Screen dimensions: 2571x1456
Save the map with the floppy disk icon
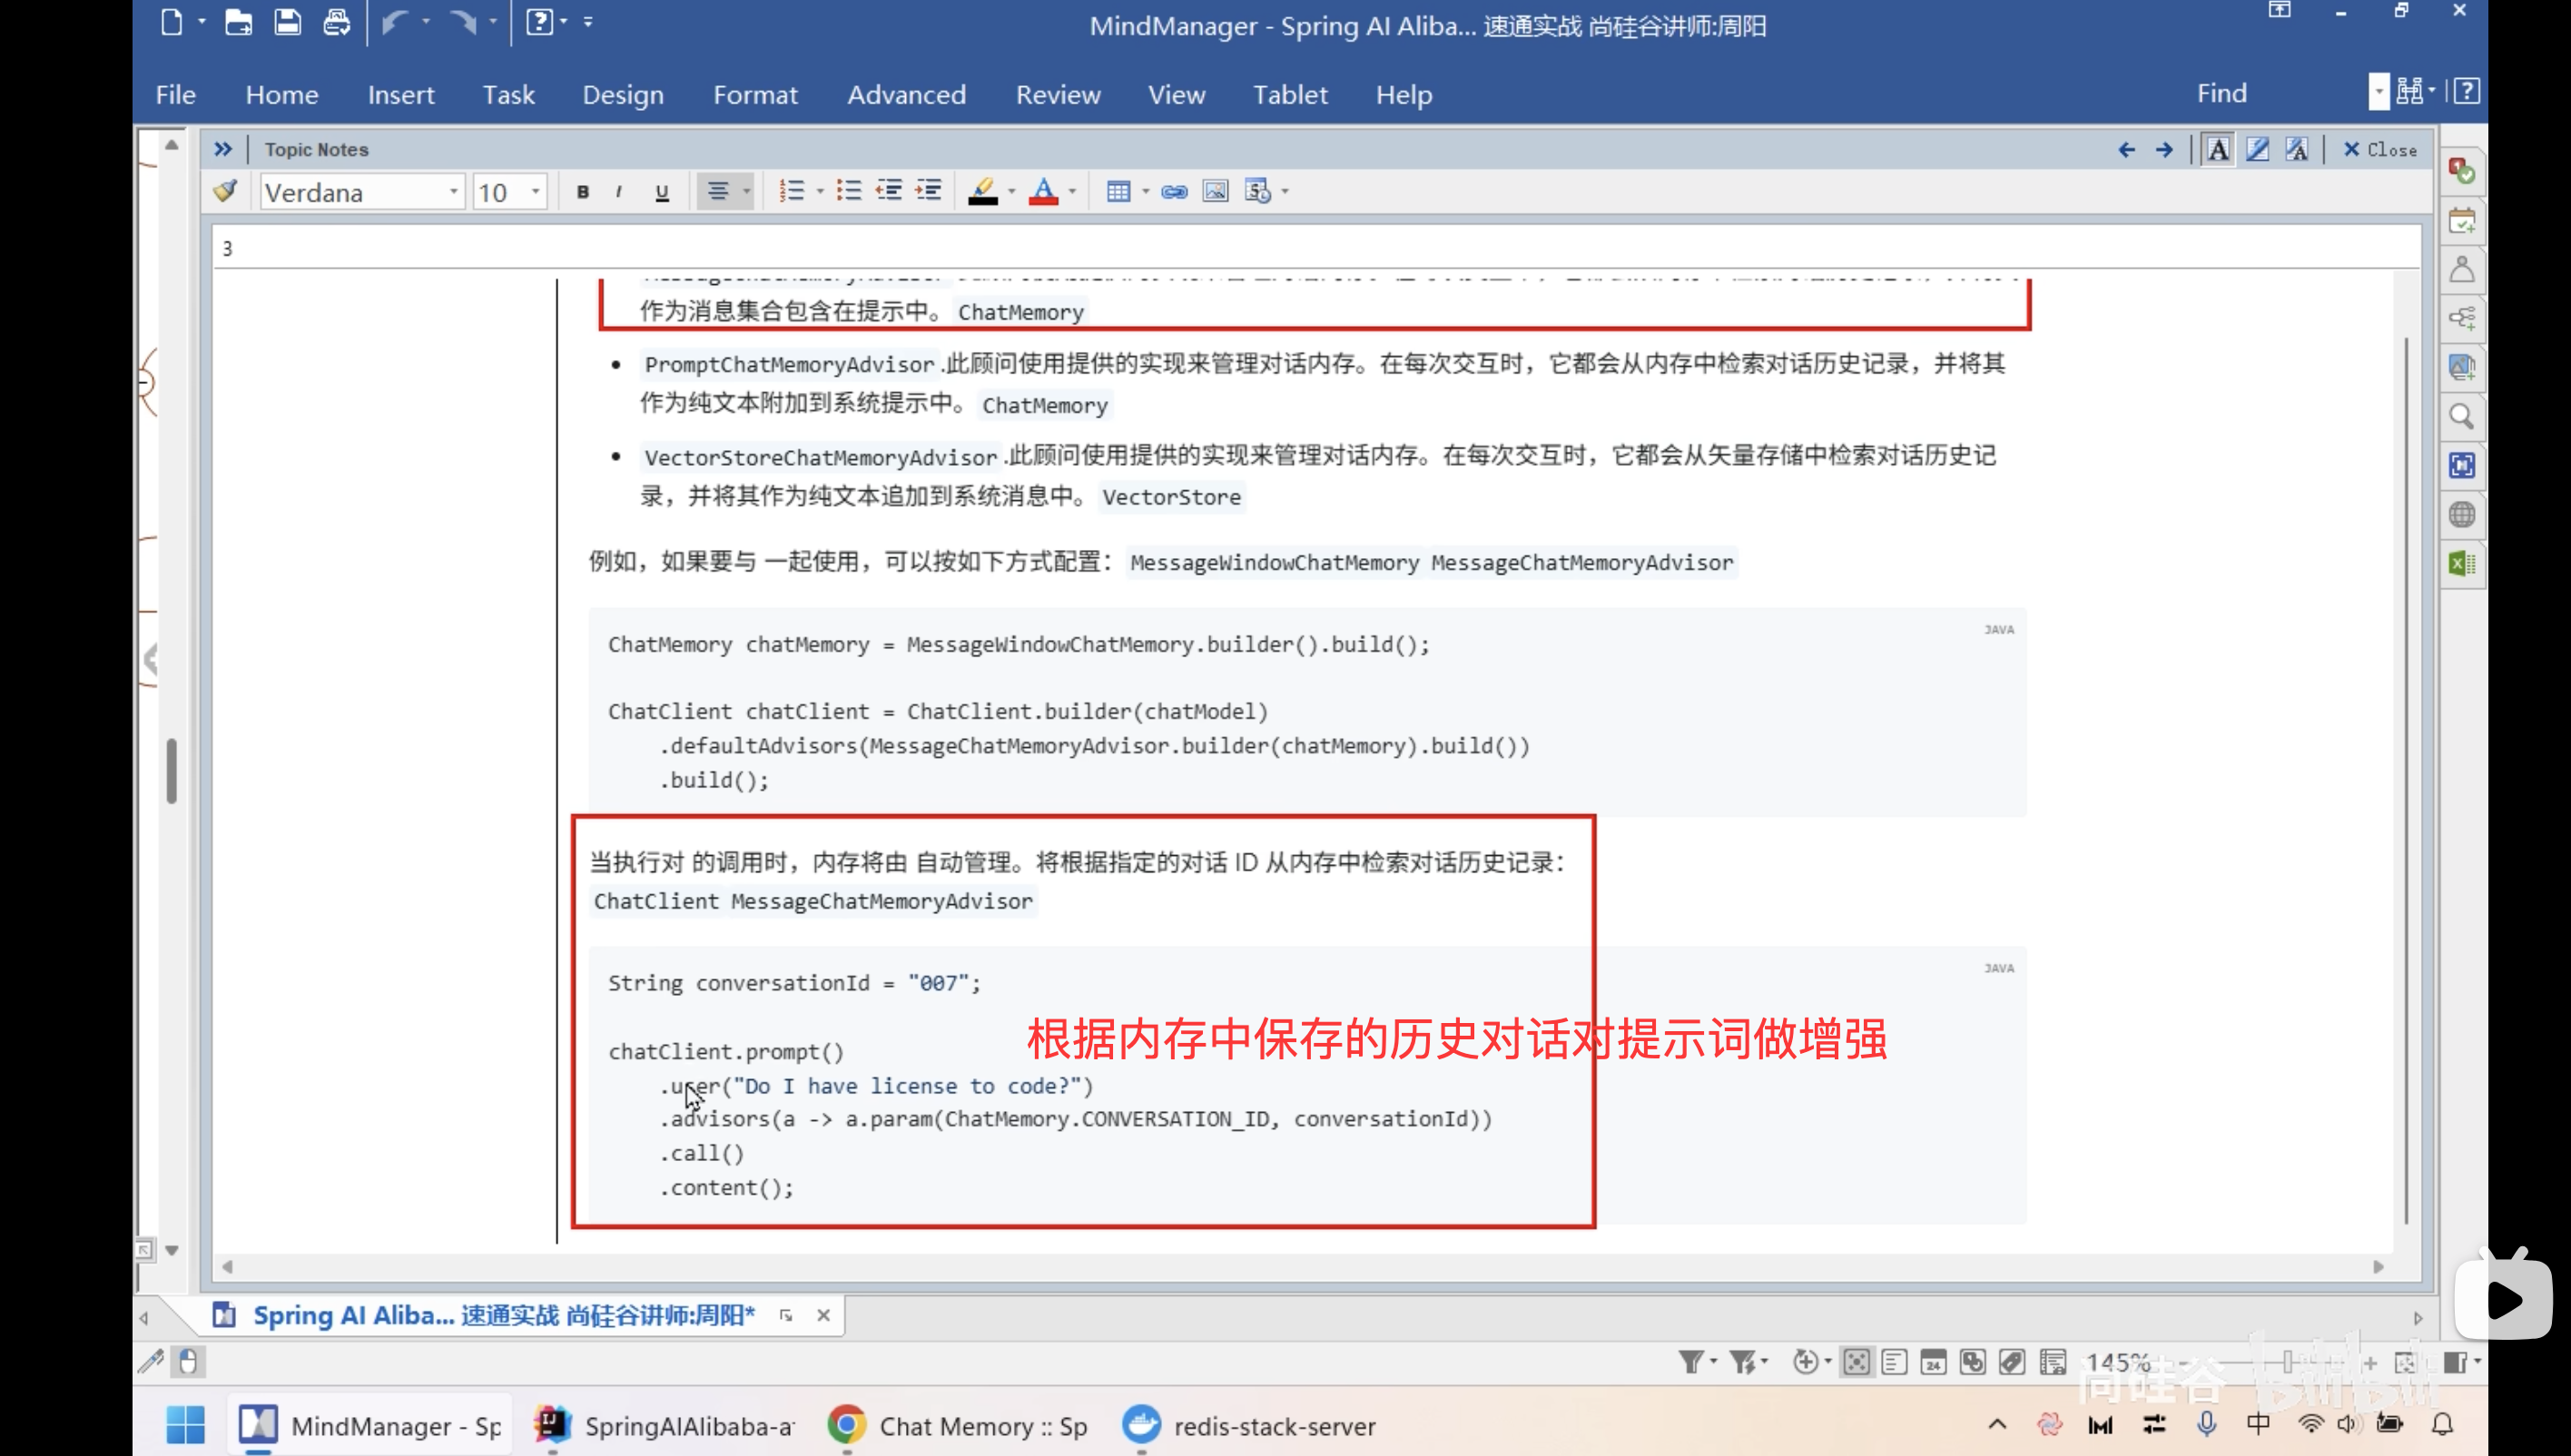[x=288, y=22]
